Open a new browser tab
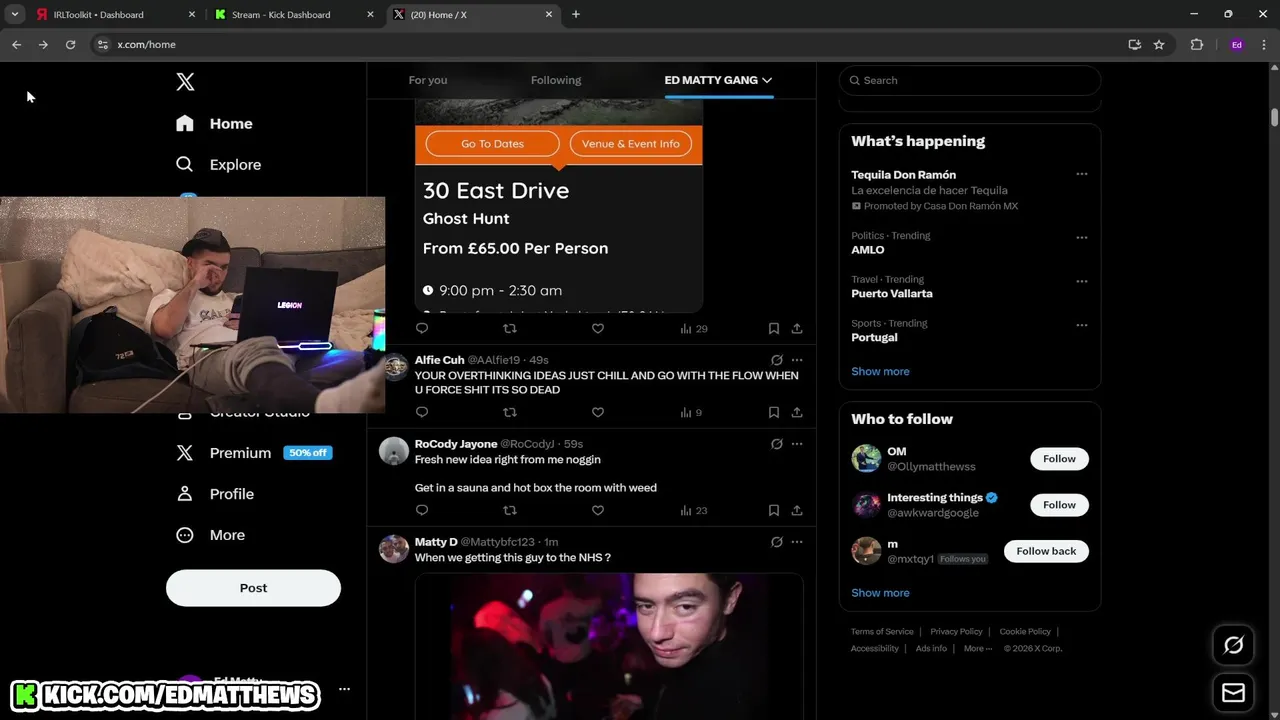Viewport: 1280px width, 720px height. (576, 14)
